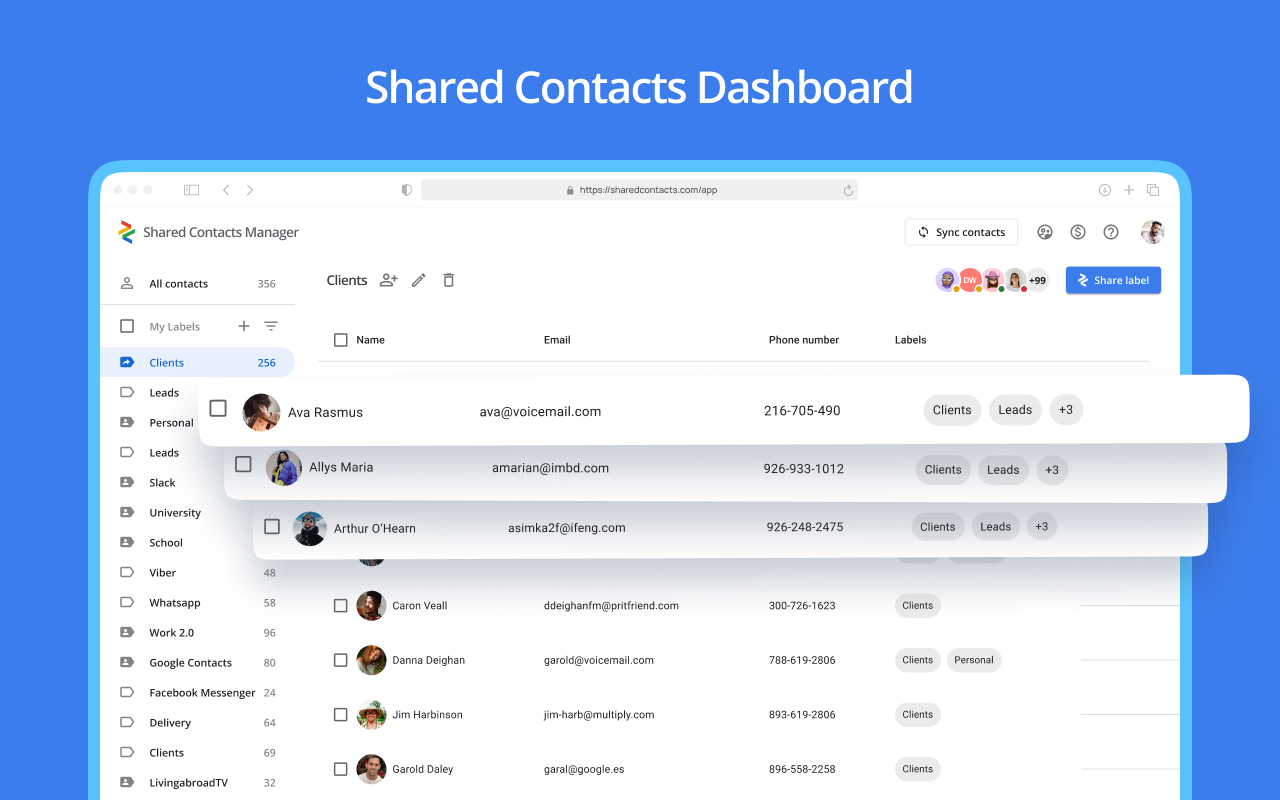Click the trash delete label icon
The image size is (1280, 800).
[449, 280]
